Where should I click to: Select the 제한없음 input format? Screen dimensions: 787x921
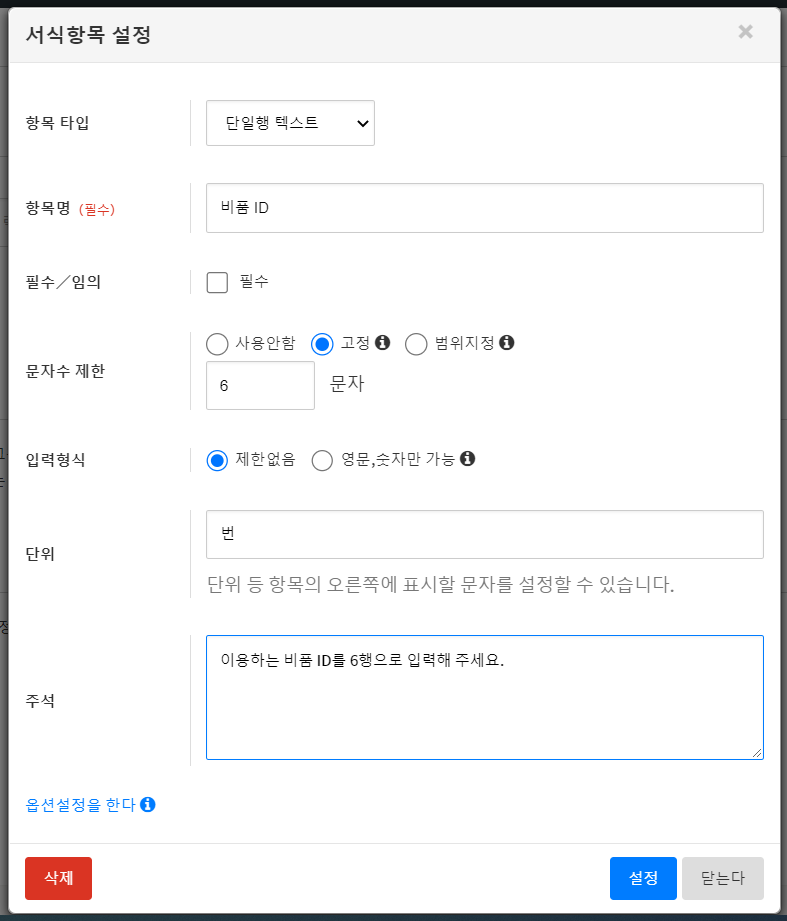[x=217, y=461]
